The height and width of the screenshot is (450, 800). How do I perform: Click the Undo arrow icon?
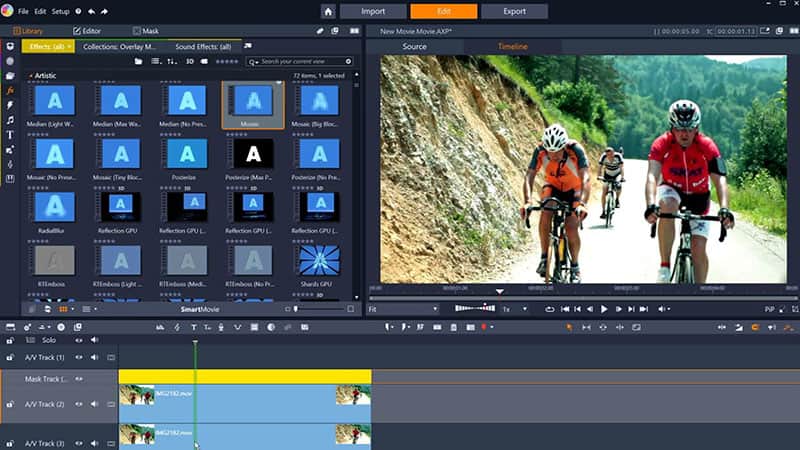[91, 11]
